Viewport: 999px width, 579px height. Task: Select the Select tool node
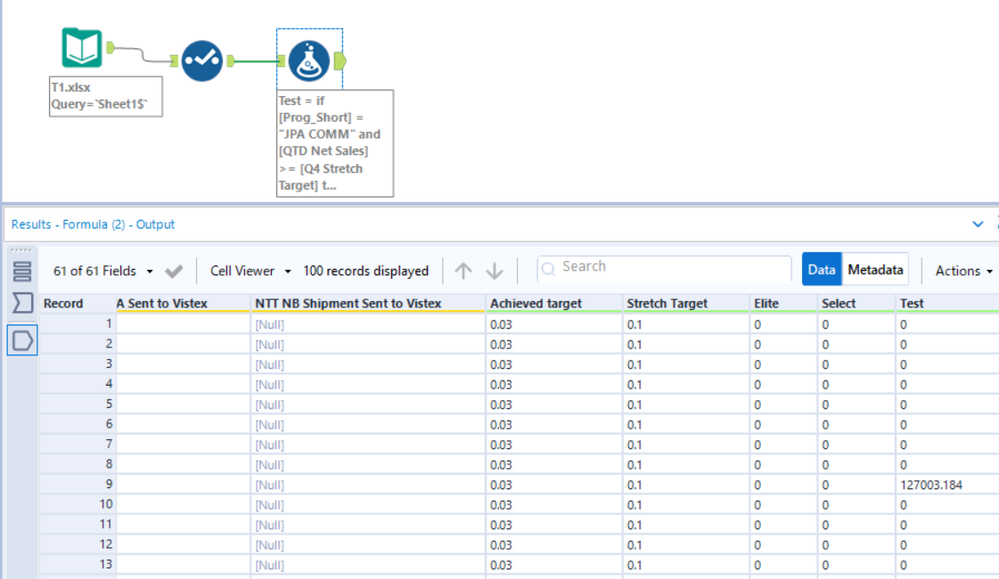pyautogui.click(x=201, y=61)
